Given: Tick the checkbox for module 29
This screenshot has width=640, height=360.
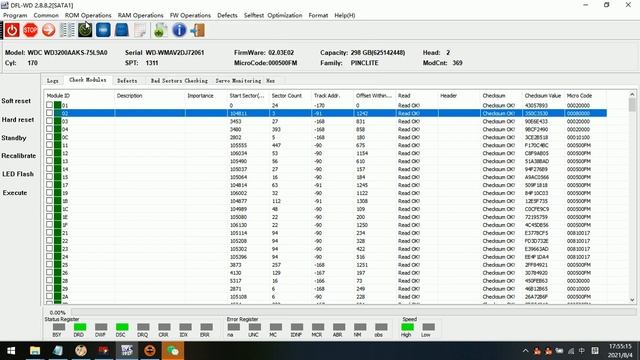Looking at the screenshot, I should click(x=49, y=288).
